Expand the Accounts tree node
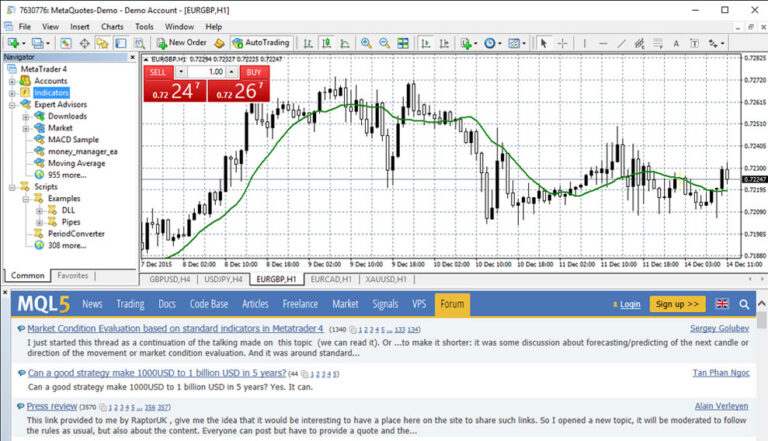The height and width of the screenshot is (441, 768). pyautogui.click(x=12, y=81)
